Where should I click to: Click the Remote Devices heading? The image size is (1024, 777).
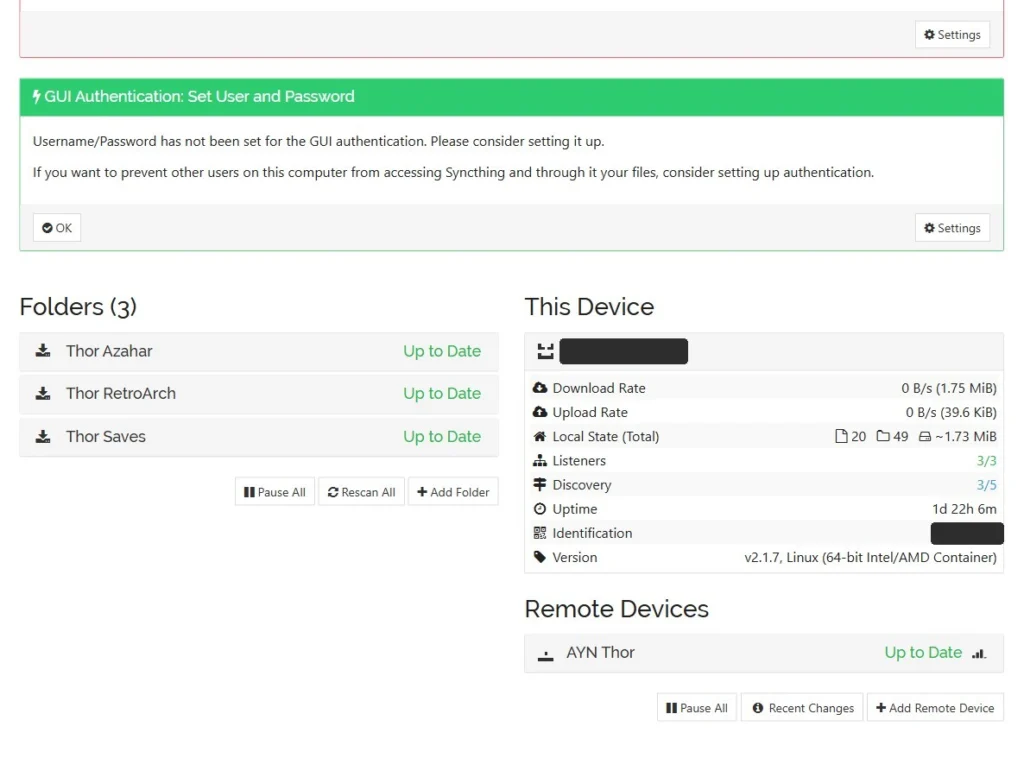(x=616, y=609)
